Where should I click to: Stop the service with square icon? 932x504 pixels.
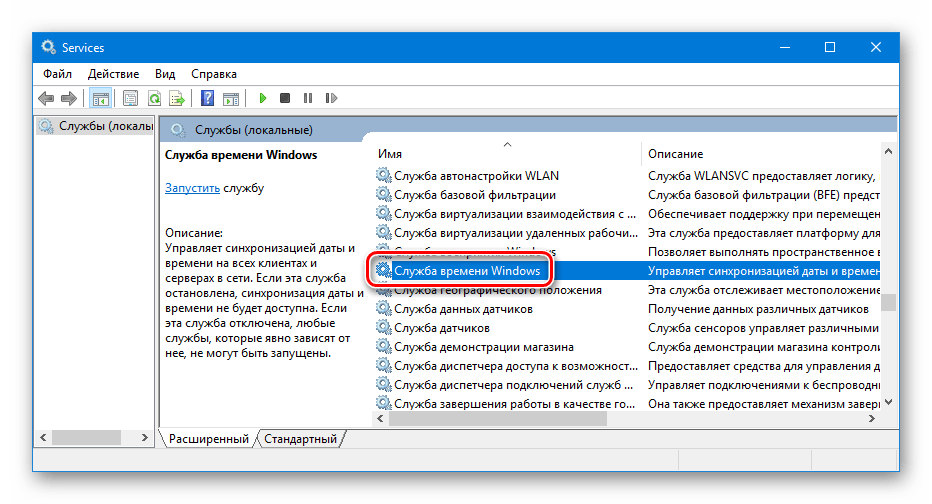point(285,98)
